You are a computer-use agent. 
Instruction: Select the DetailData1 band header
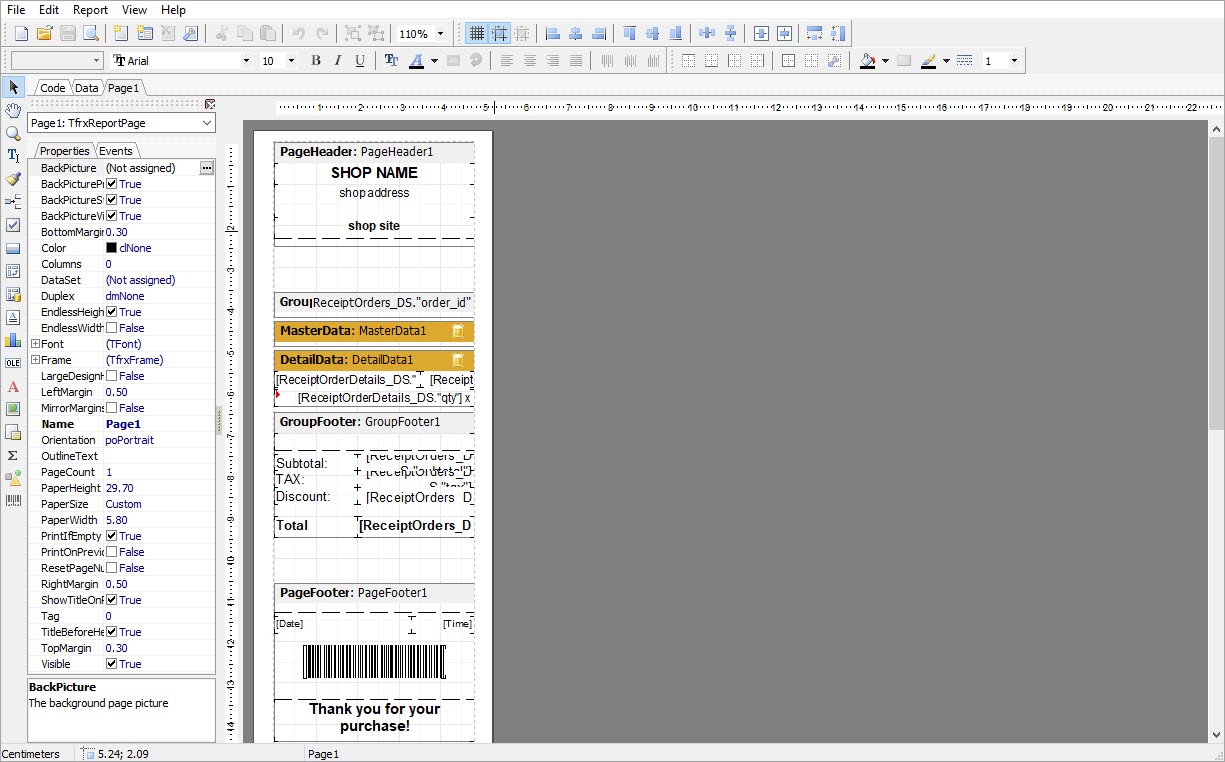[x=374, y=360]
